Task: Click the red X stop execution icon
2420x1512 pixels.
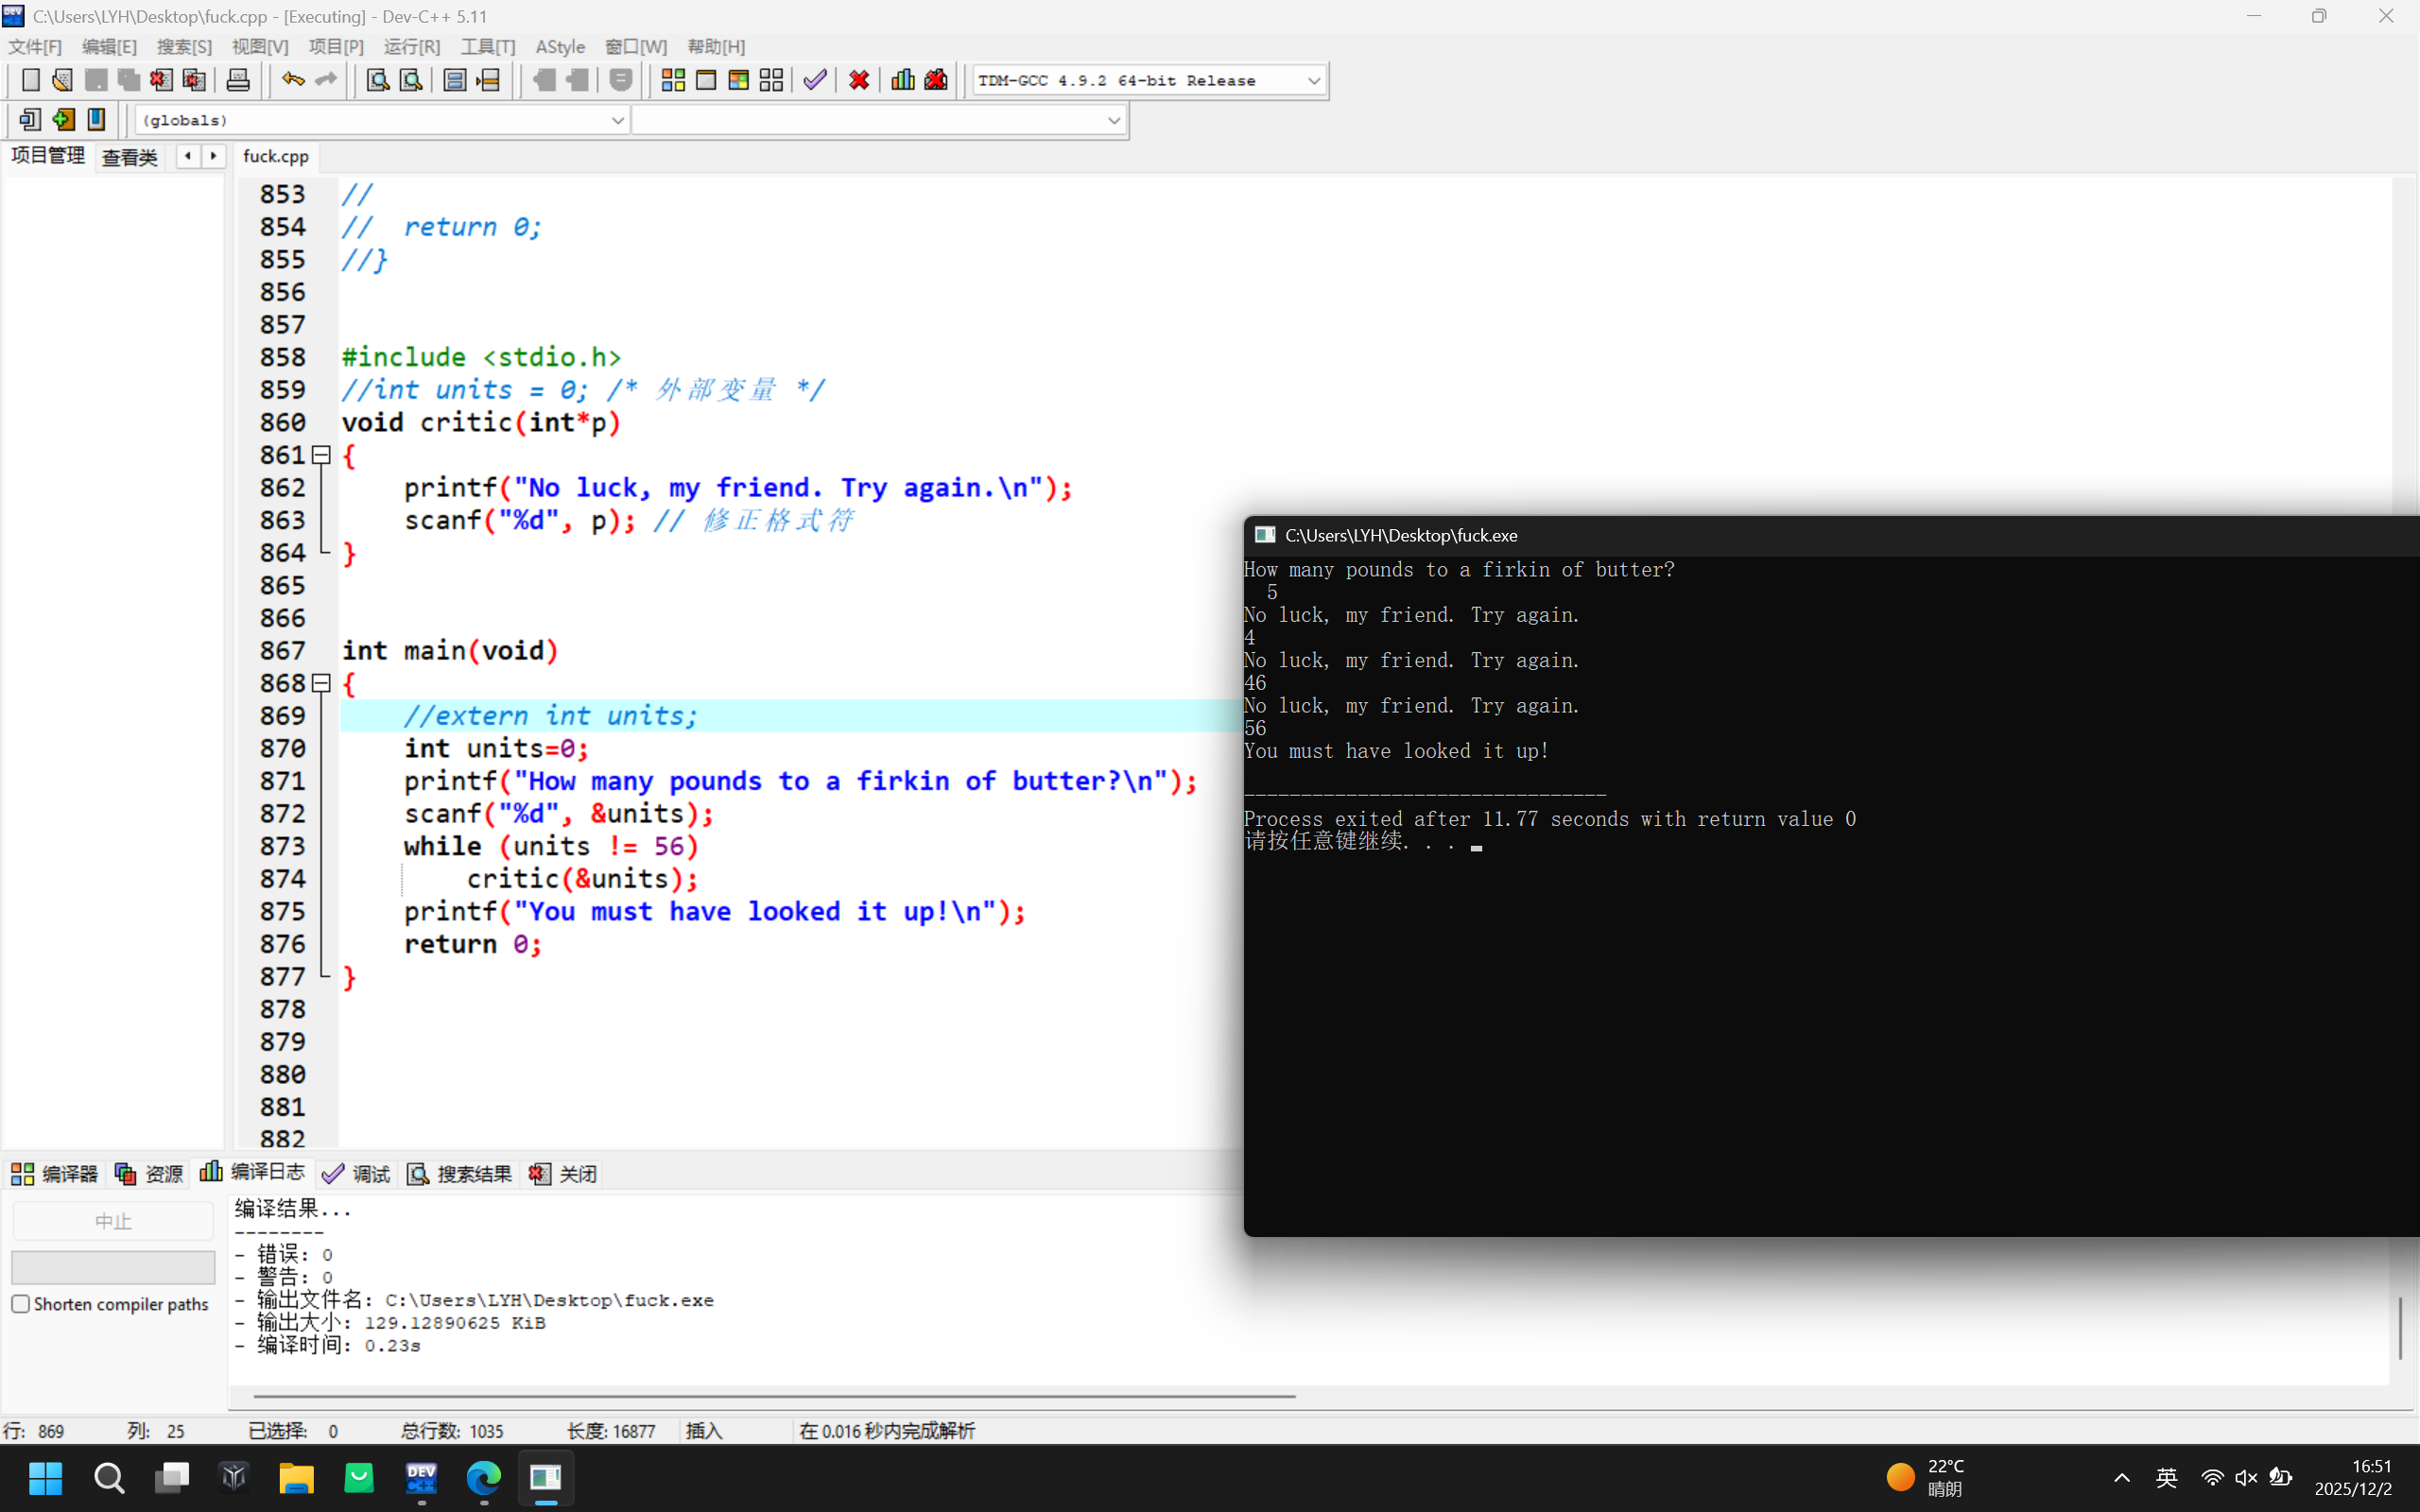Action: 859,80
